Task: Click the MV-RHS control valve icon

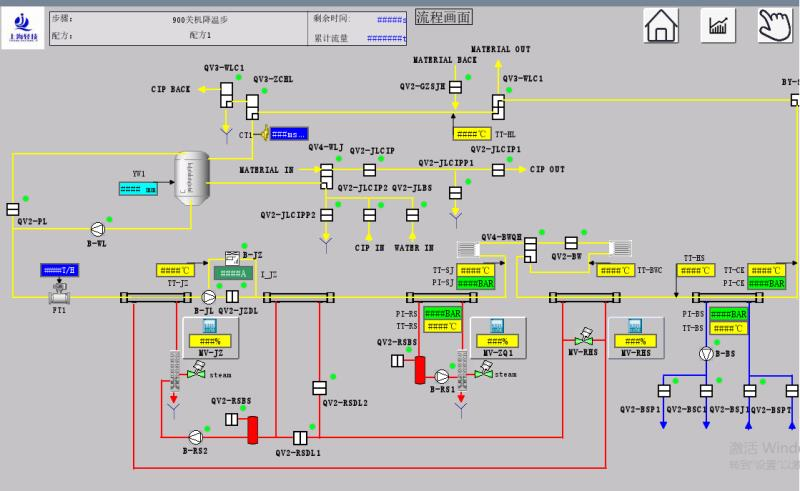Action: click(x=585, y=337)
